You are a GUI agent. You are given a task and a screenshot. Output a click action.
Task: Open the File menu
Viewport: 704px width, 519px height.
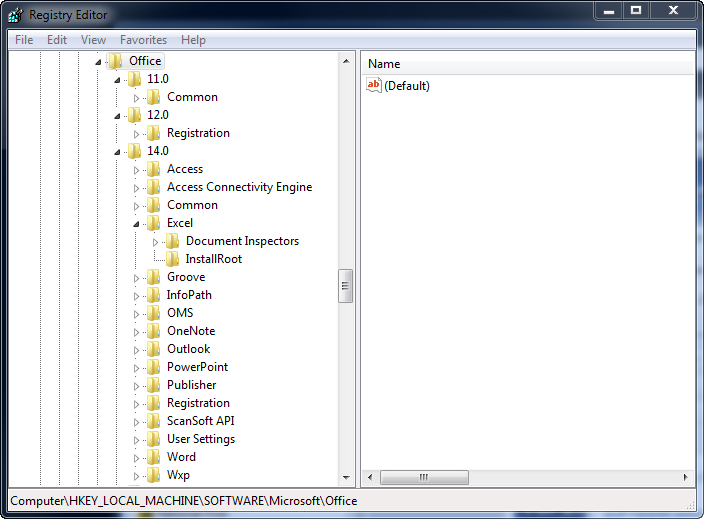click(x=24, y=40)
